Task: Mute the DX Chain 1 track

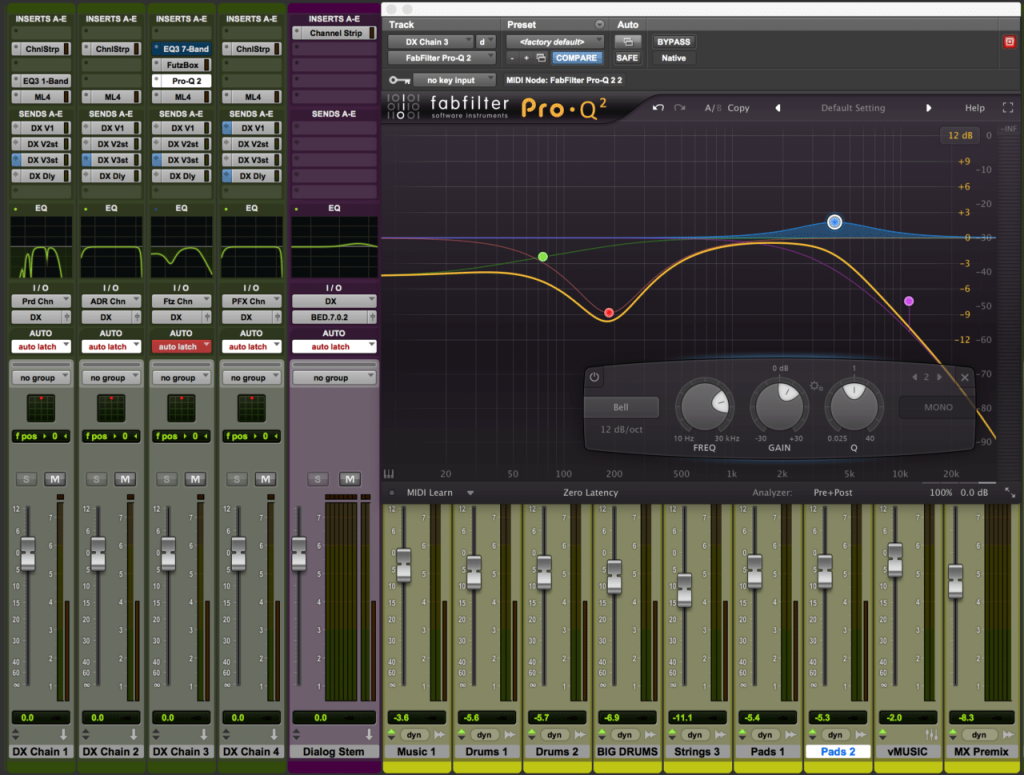Action: point(55,479)
